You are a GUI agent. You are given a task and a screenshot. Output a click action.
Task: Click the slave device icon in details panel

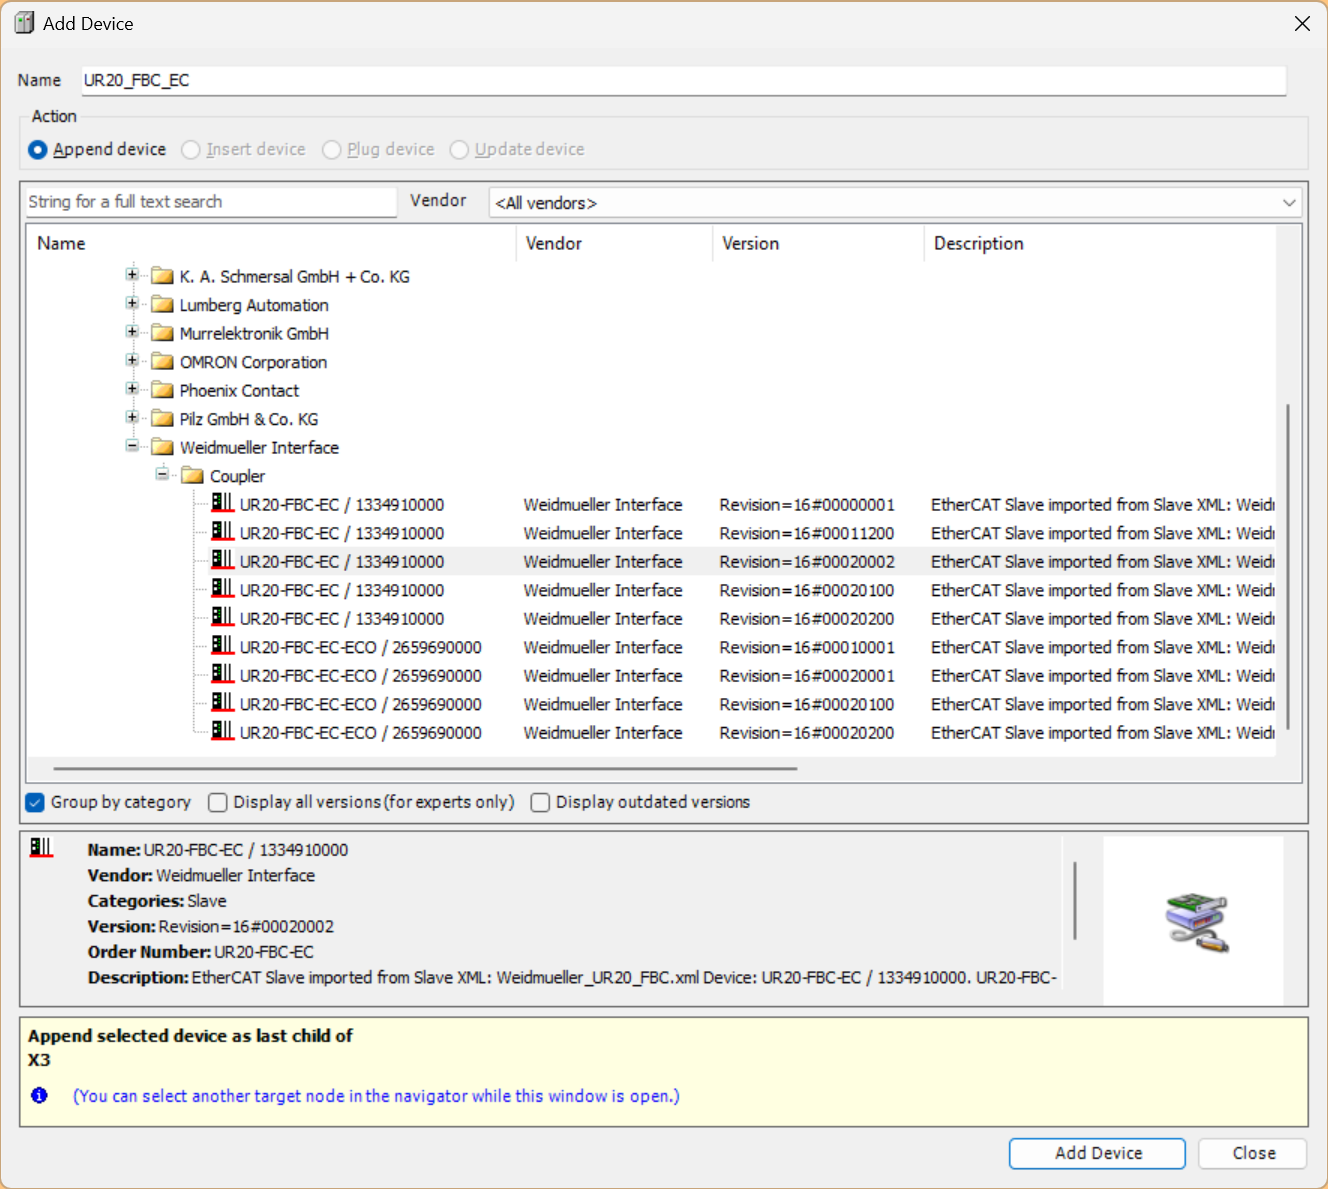(41, 848)
